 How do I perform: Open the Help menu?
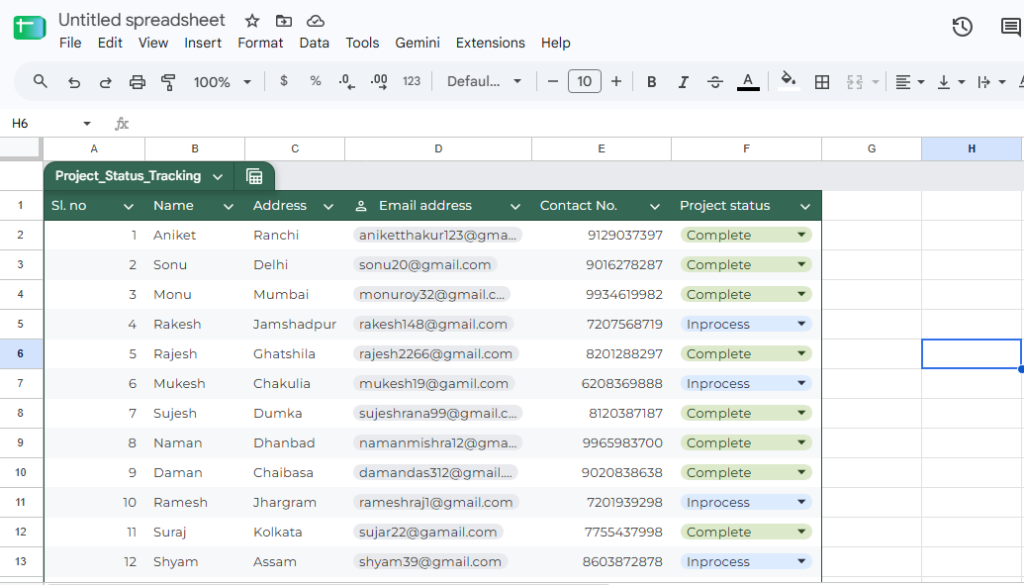point(555,42)
